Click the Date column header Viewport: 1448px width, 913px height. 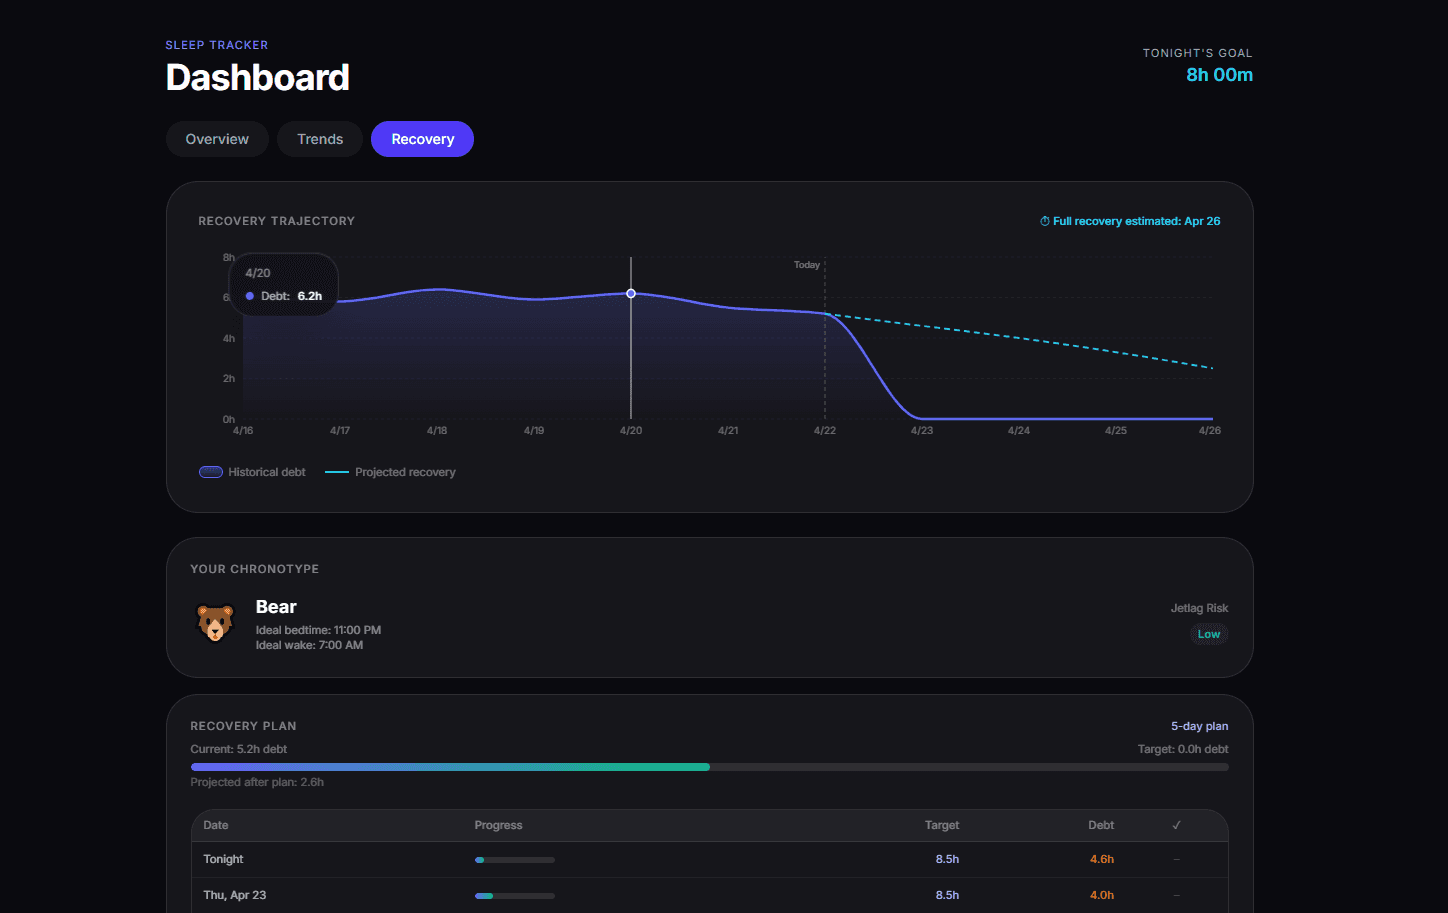coord(216,825)
